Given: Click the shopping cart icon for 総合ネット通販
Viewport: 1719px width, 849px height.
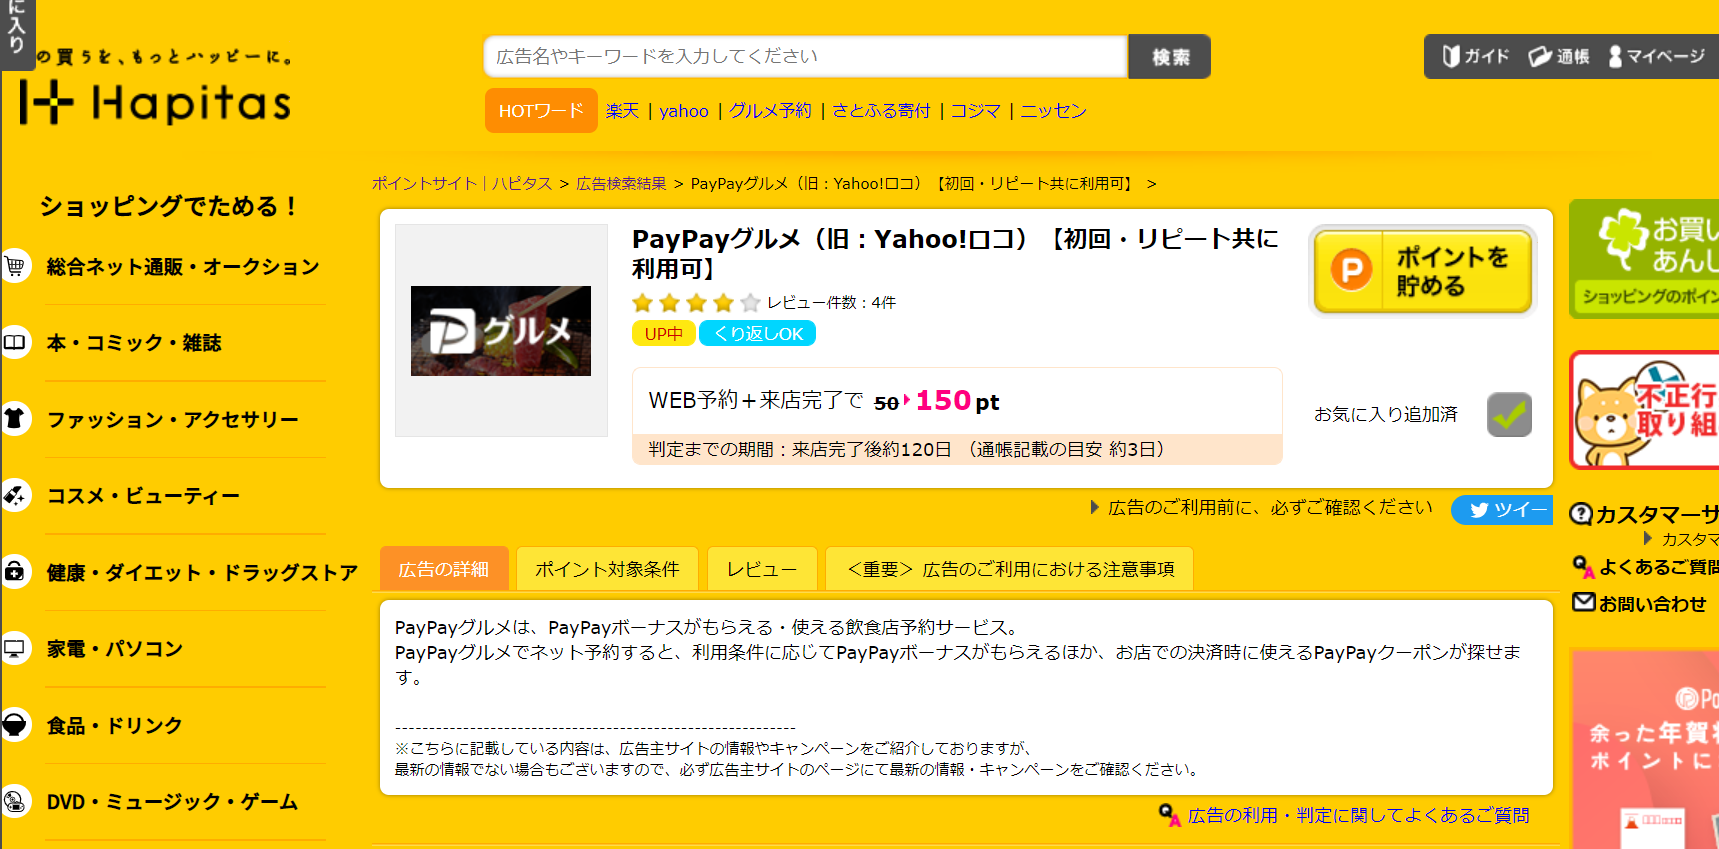Looking at the screenshot, I should 15,266.
